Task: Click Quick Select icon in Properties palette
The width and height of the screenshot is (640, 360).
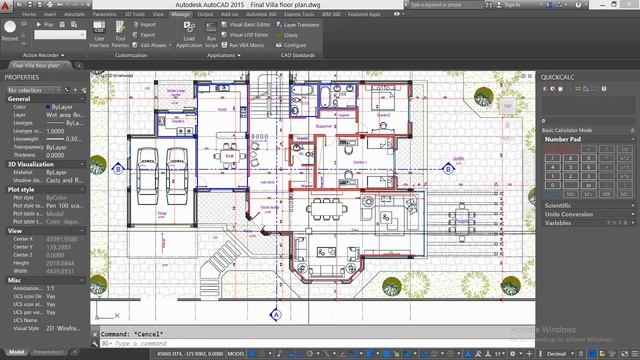Action: 84,90
